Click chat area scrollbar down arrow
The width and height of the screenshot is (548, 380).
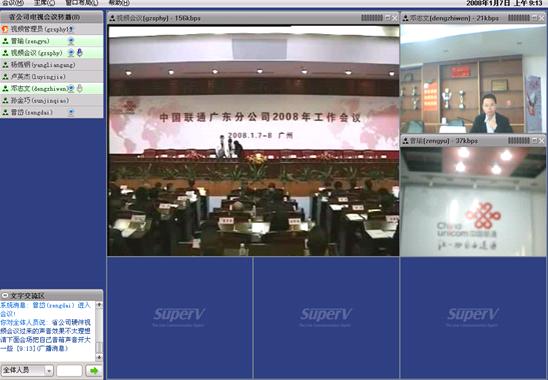[99, 357]
